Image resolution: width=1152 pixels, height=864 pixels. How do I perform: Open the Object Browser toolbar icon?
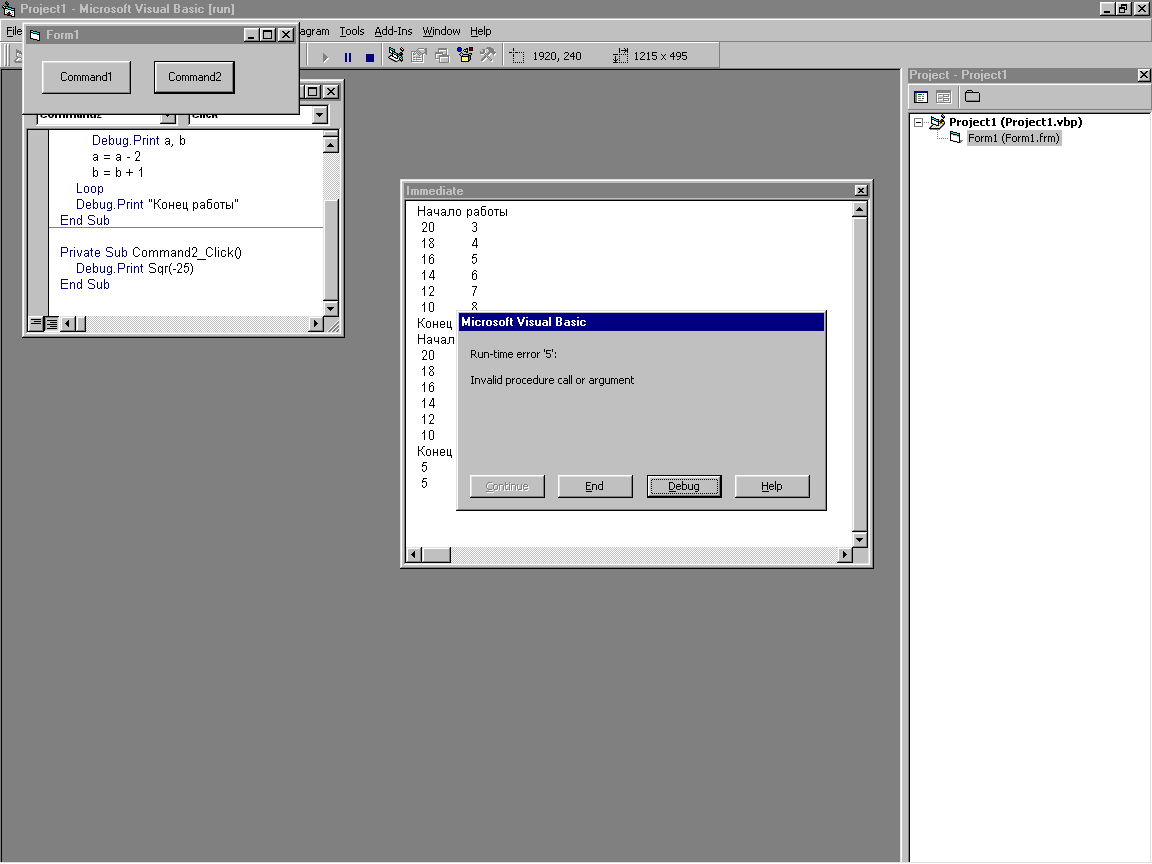[465, 56]
